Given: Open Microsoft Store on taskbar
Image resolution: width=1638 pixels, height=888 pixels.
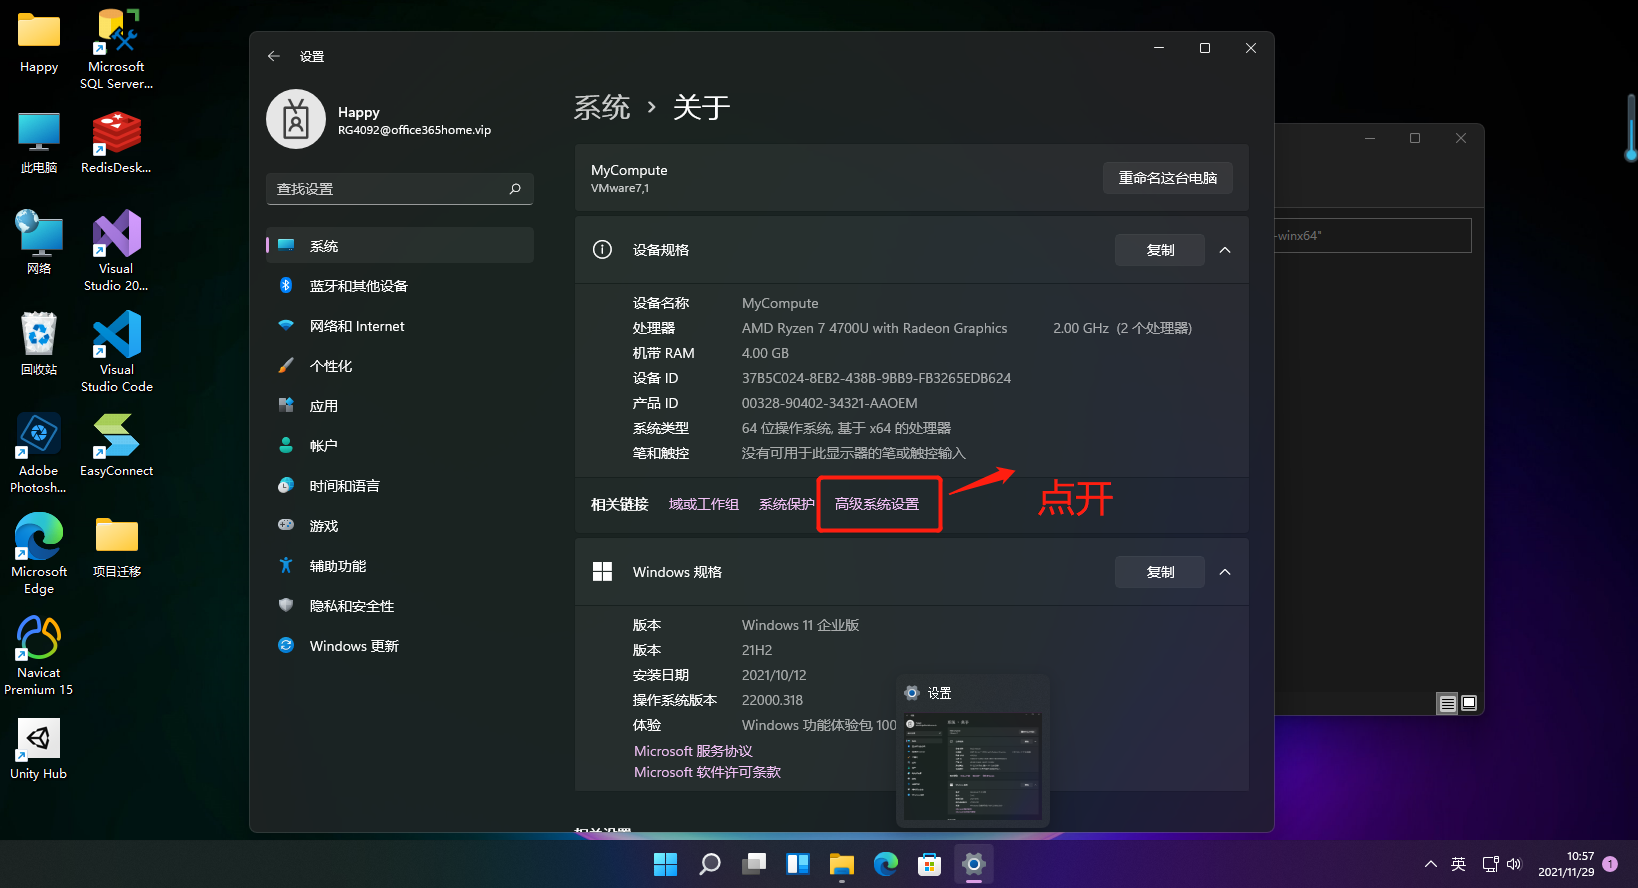Looking at the screenshot, I should 929,864.
